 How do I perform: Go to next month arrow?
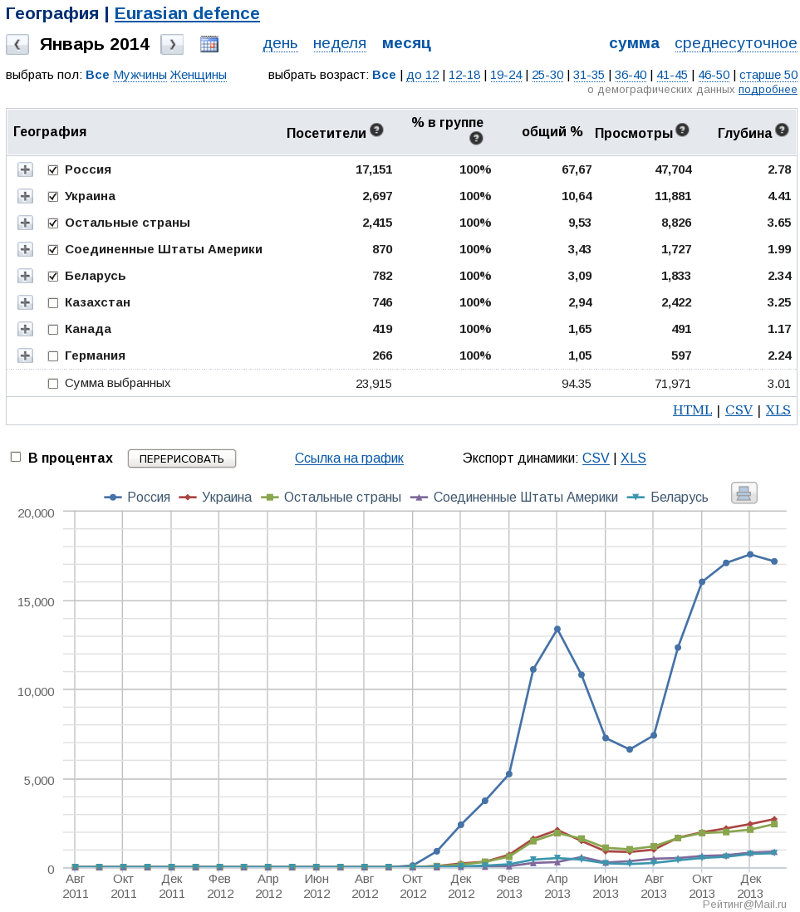point(172,44)
